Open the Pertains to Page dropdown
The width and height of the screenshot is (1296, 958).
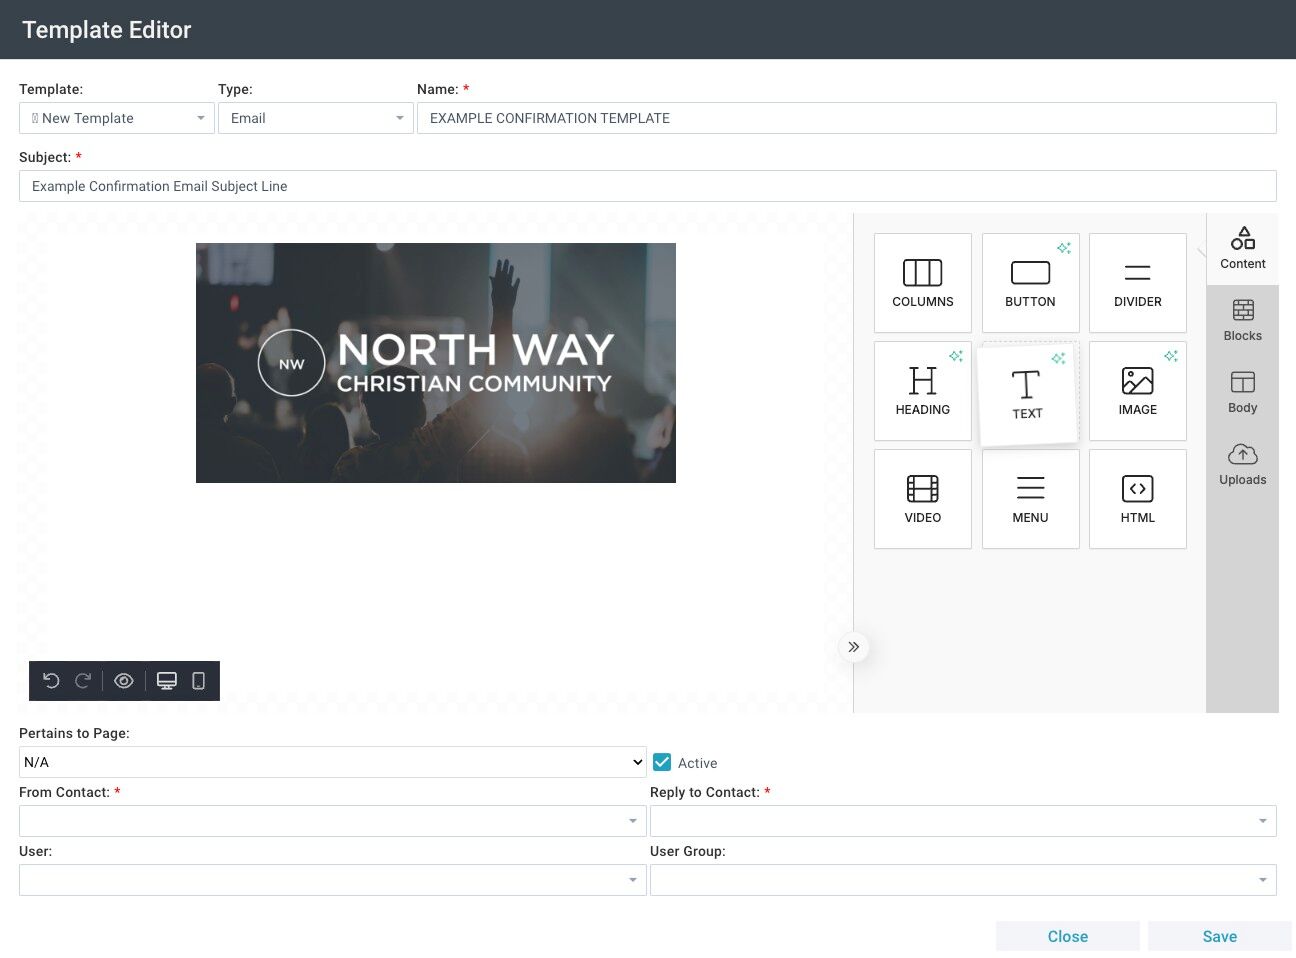tap(333, 762)
